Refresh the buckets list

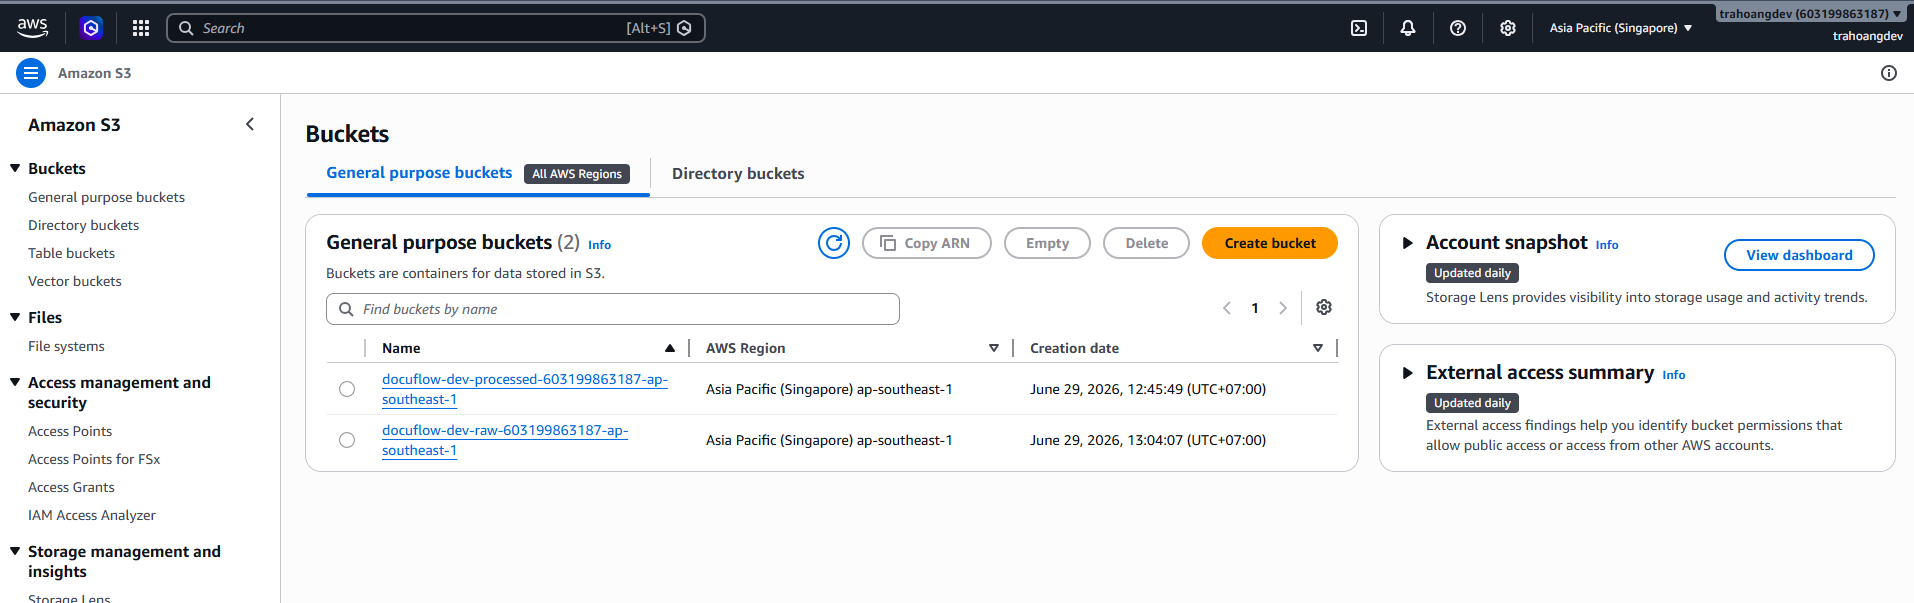tap(834, 243)
